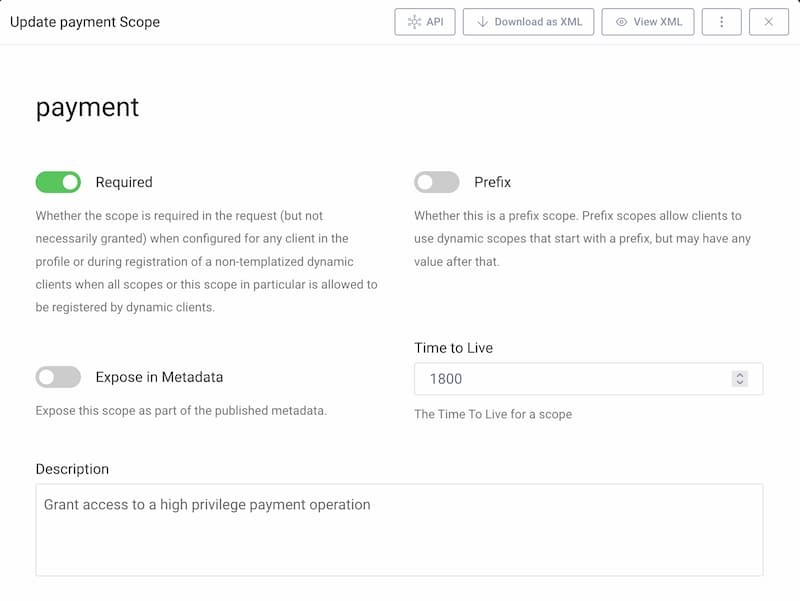Image resolution: width=800 pixels, height=601 pixels.
Task: Disable the Required toggle
Action: 58,182
